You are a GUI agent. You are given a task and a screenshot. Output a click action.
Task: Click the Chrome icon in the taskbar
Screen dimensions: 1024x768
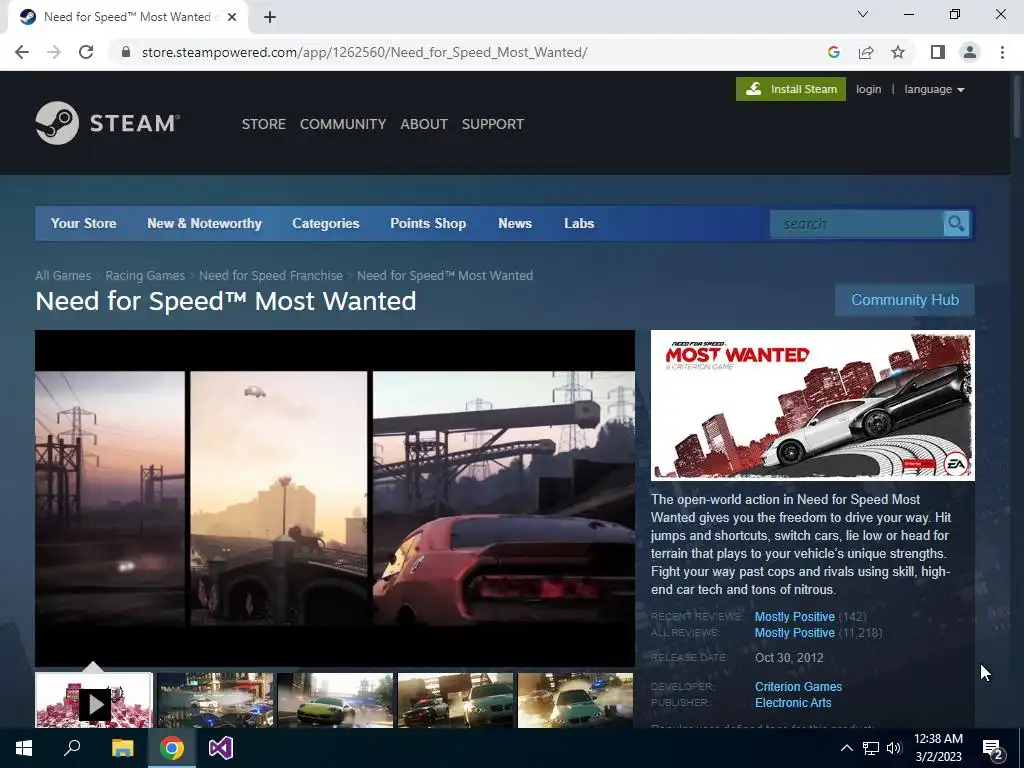pos(172,748)
